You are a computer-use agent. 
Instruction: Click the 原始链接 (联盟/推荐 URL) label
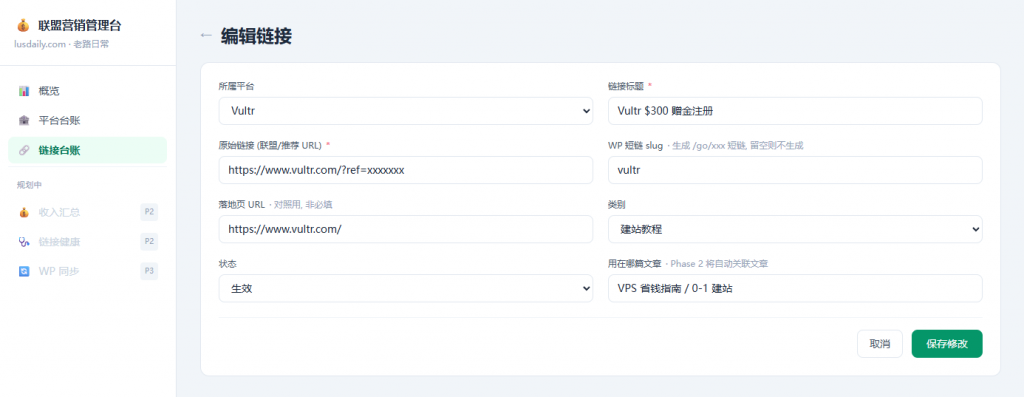pyautogui.click(x=270, y=145)
